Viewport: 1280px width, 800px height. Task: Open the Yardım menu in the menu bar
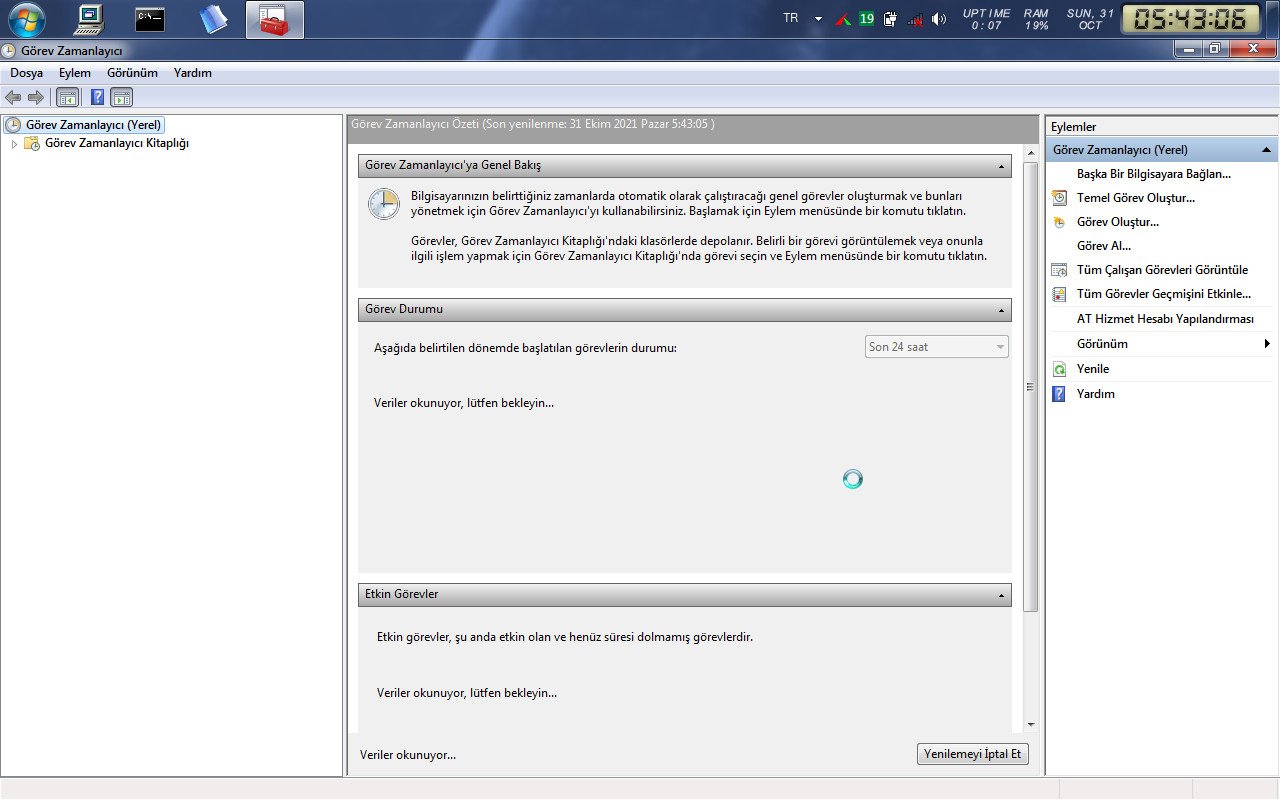coord(193,73)
